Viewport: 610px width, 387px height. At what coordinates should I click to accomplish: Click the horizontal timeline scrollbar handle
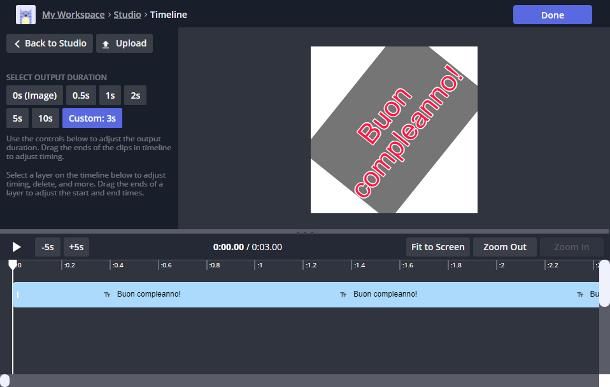[5, 380]
